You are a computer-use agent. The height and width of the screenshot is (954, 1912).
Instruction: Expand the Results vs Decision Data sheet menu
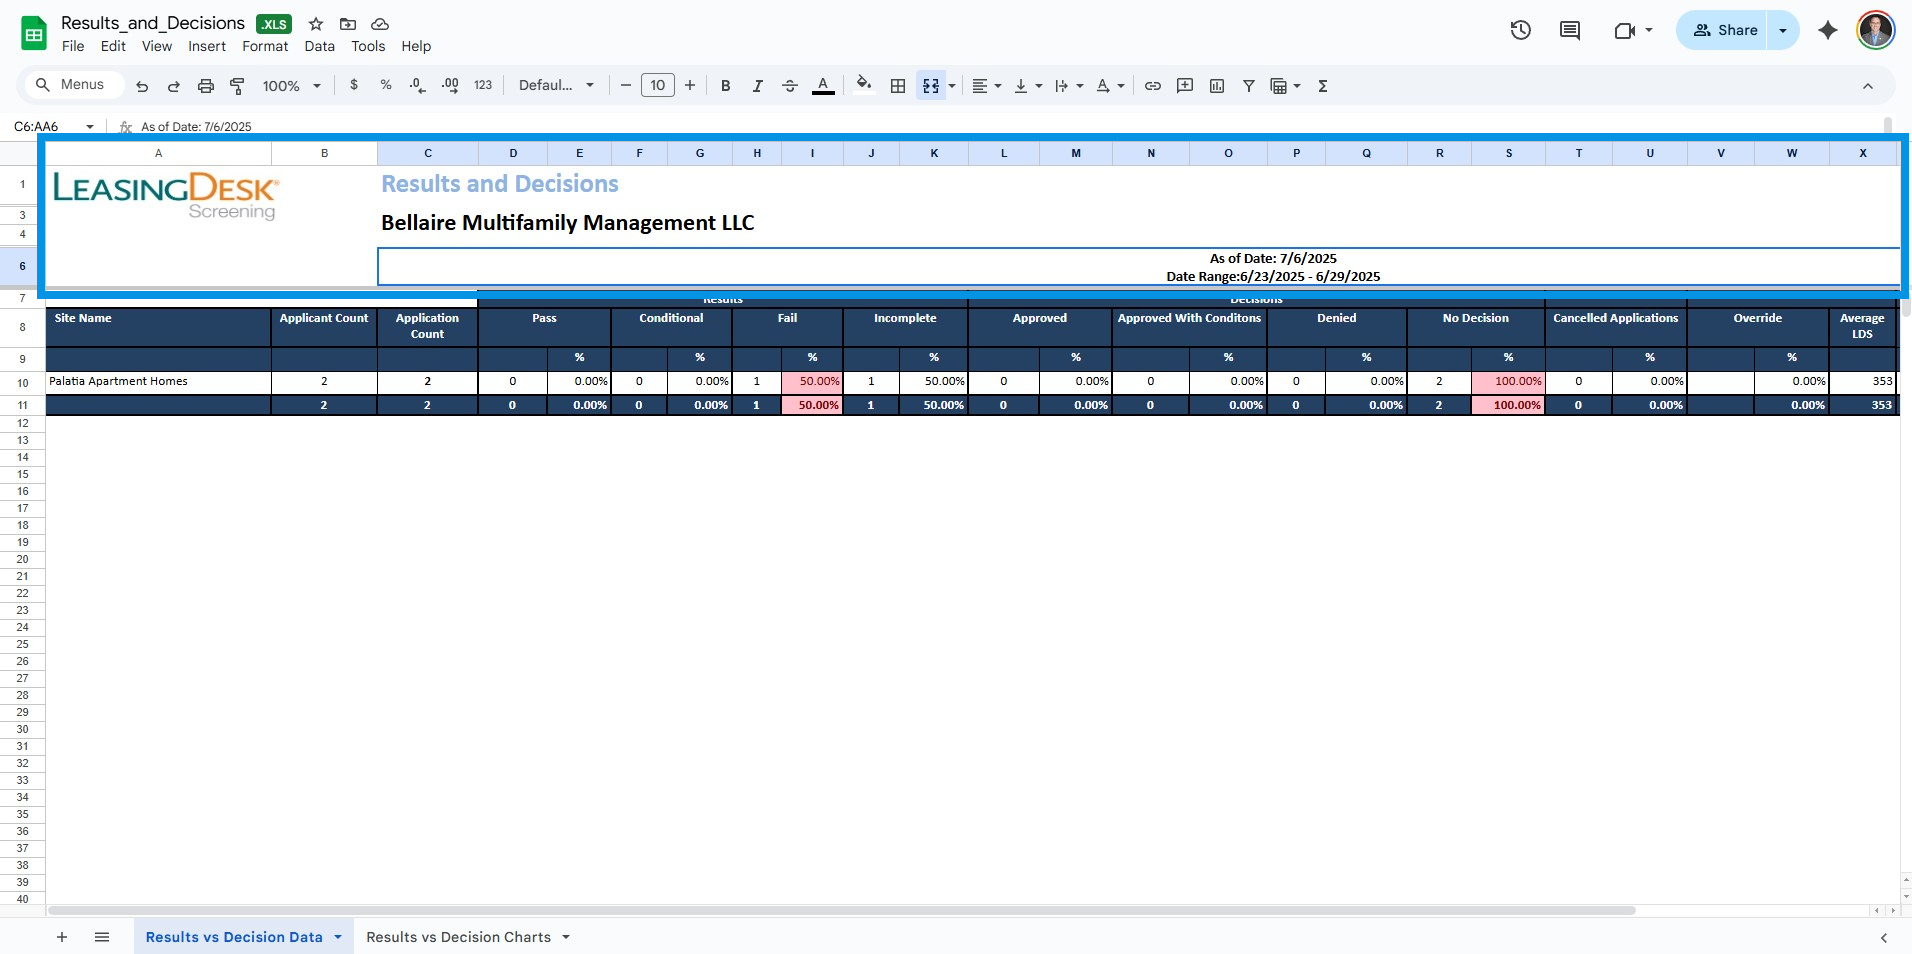click(337, 937)
